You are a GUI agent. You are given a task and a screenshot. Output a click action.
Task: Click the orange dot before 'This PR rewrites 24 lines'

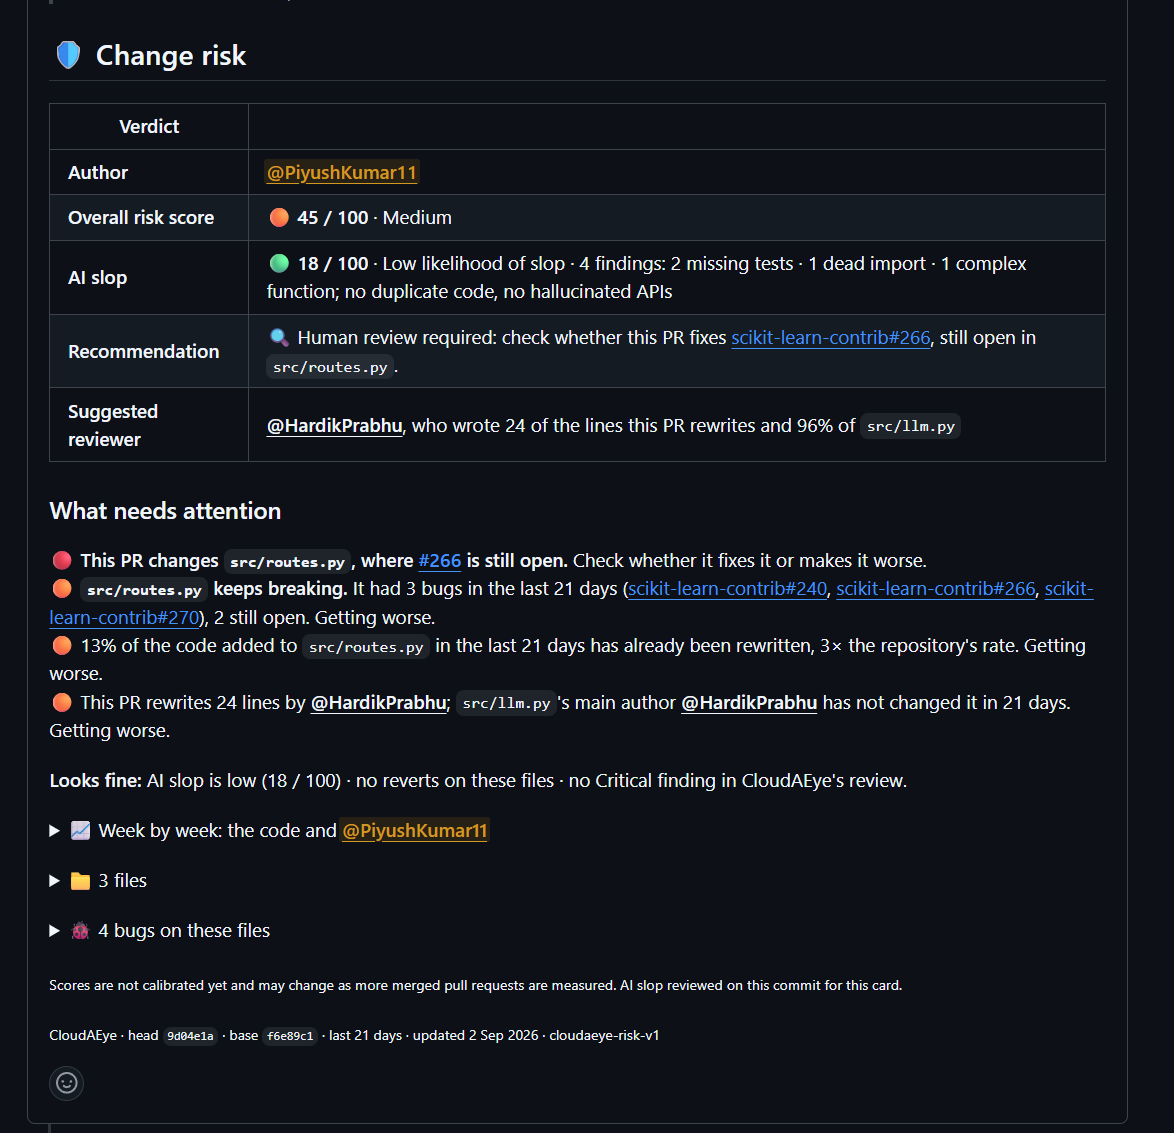tap(62, 702)
